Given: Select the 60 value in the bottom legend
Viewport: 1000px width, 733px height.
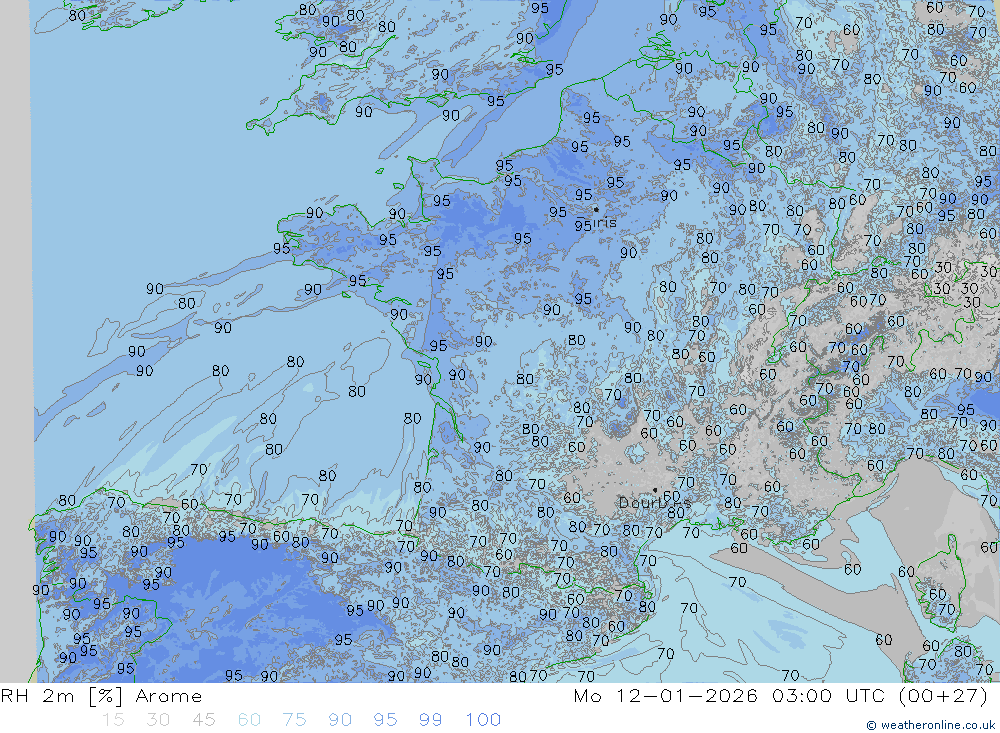Looking at the screenshot, I should pos(249,720).
